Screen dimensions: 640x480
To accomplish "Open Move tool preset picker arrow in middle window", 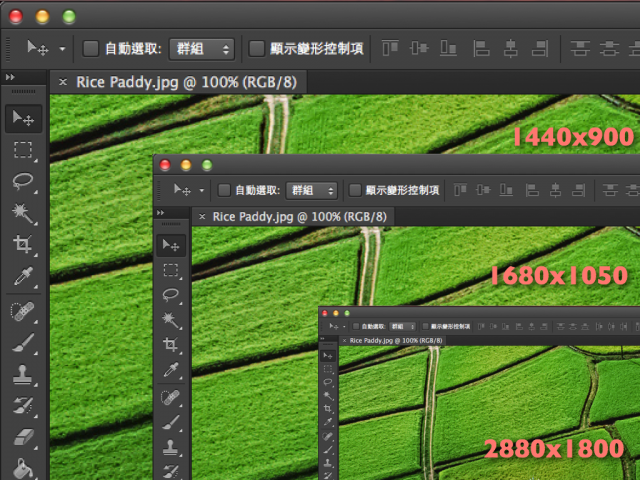I will pyautogui.click(x=201, y=190).
